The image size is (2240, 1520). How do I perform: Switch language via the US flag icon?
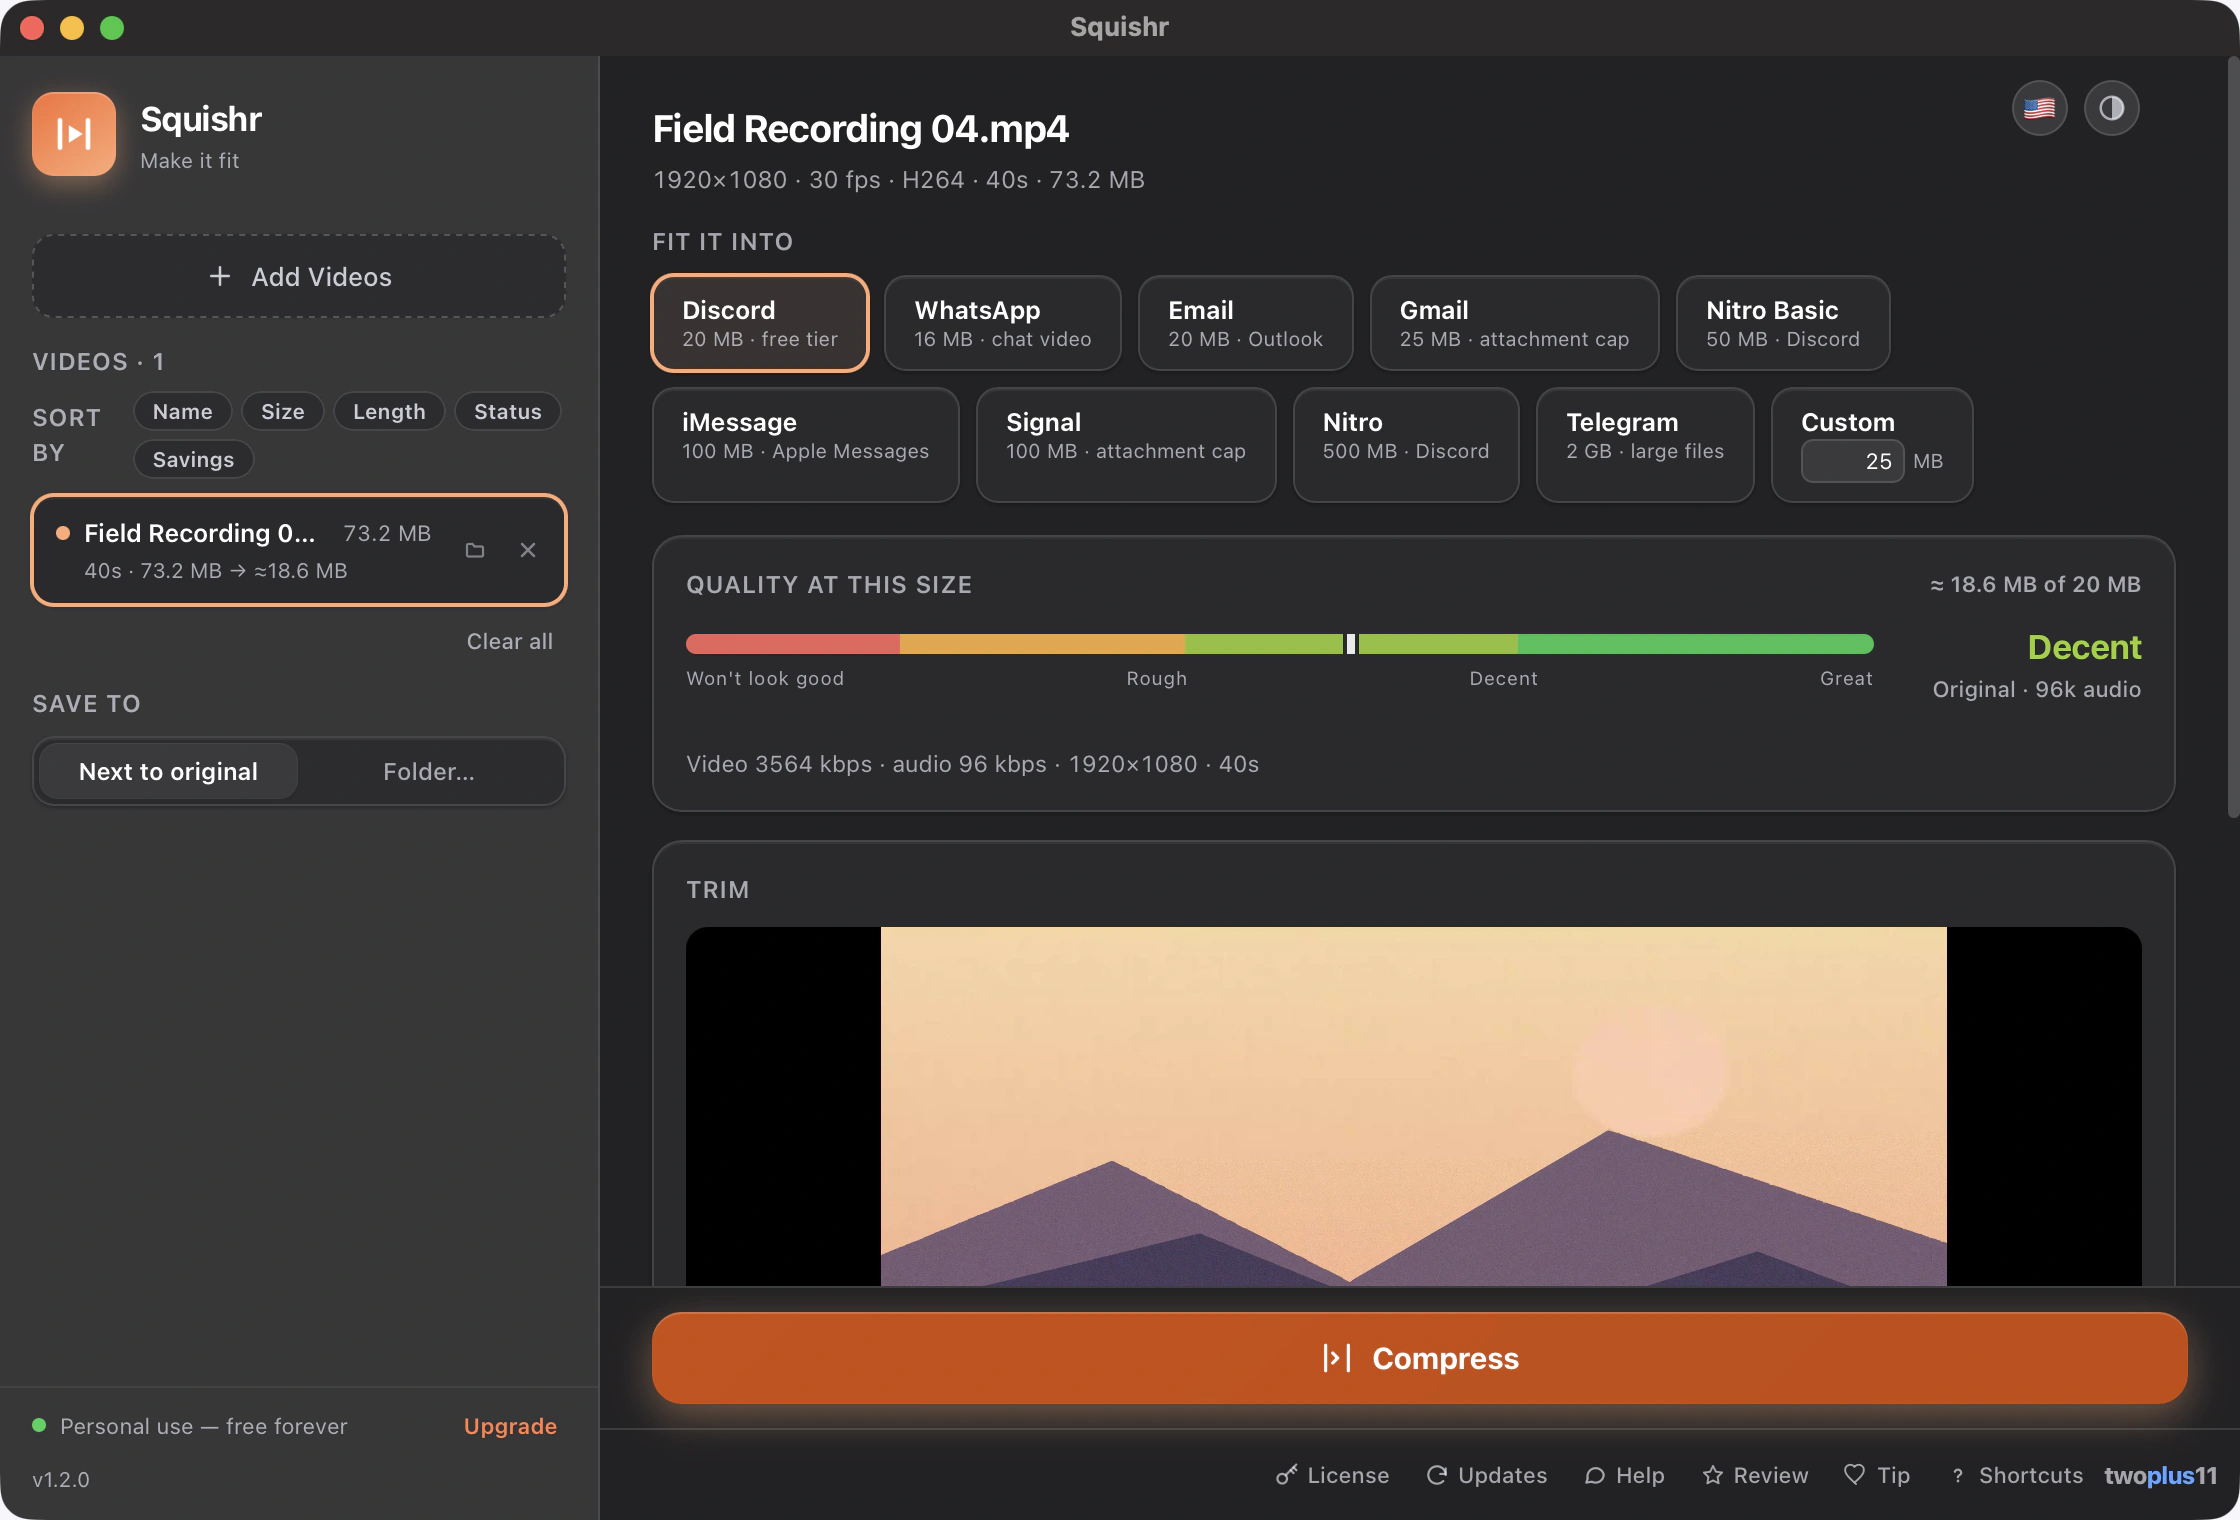point(2039,108)
